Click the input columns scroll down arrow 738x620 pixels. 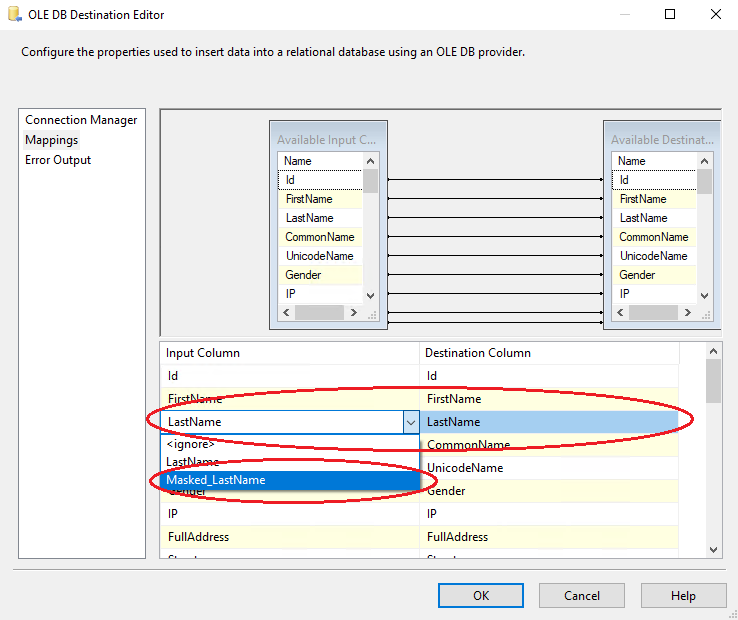click(371, 295)
